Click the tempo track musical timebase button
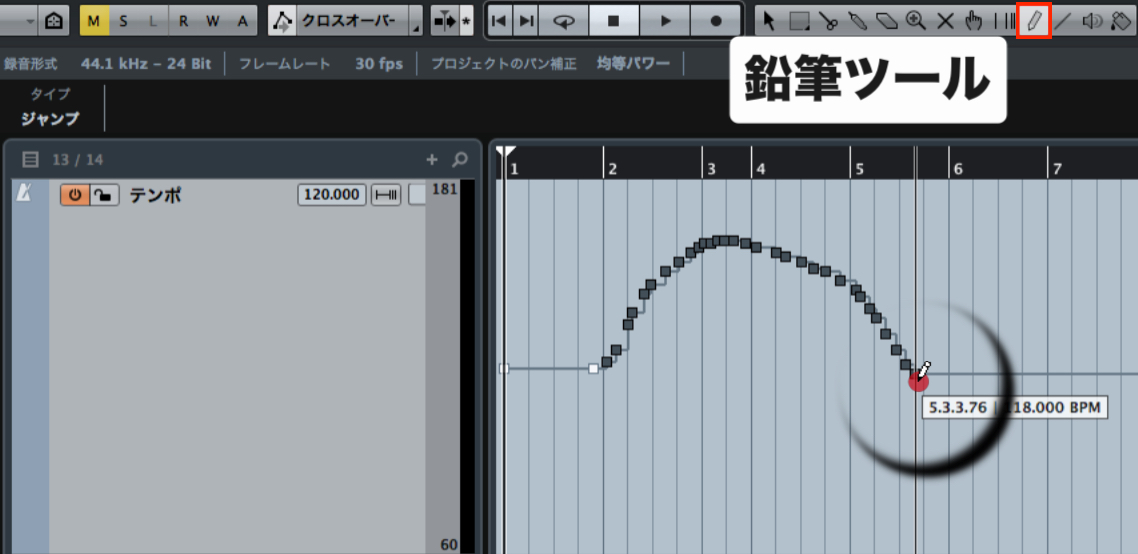Screen dimensions: 1138x554 coord(386,195)
